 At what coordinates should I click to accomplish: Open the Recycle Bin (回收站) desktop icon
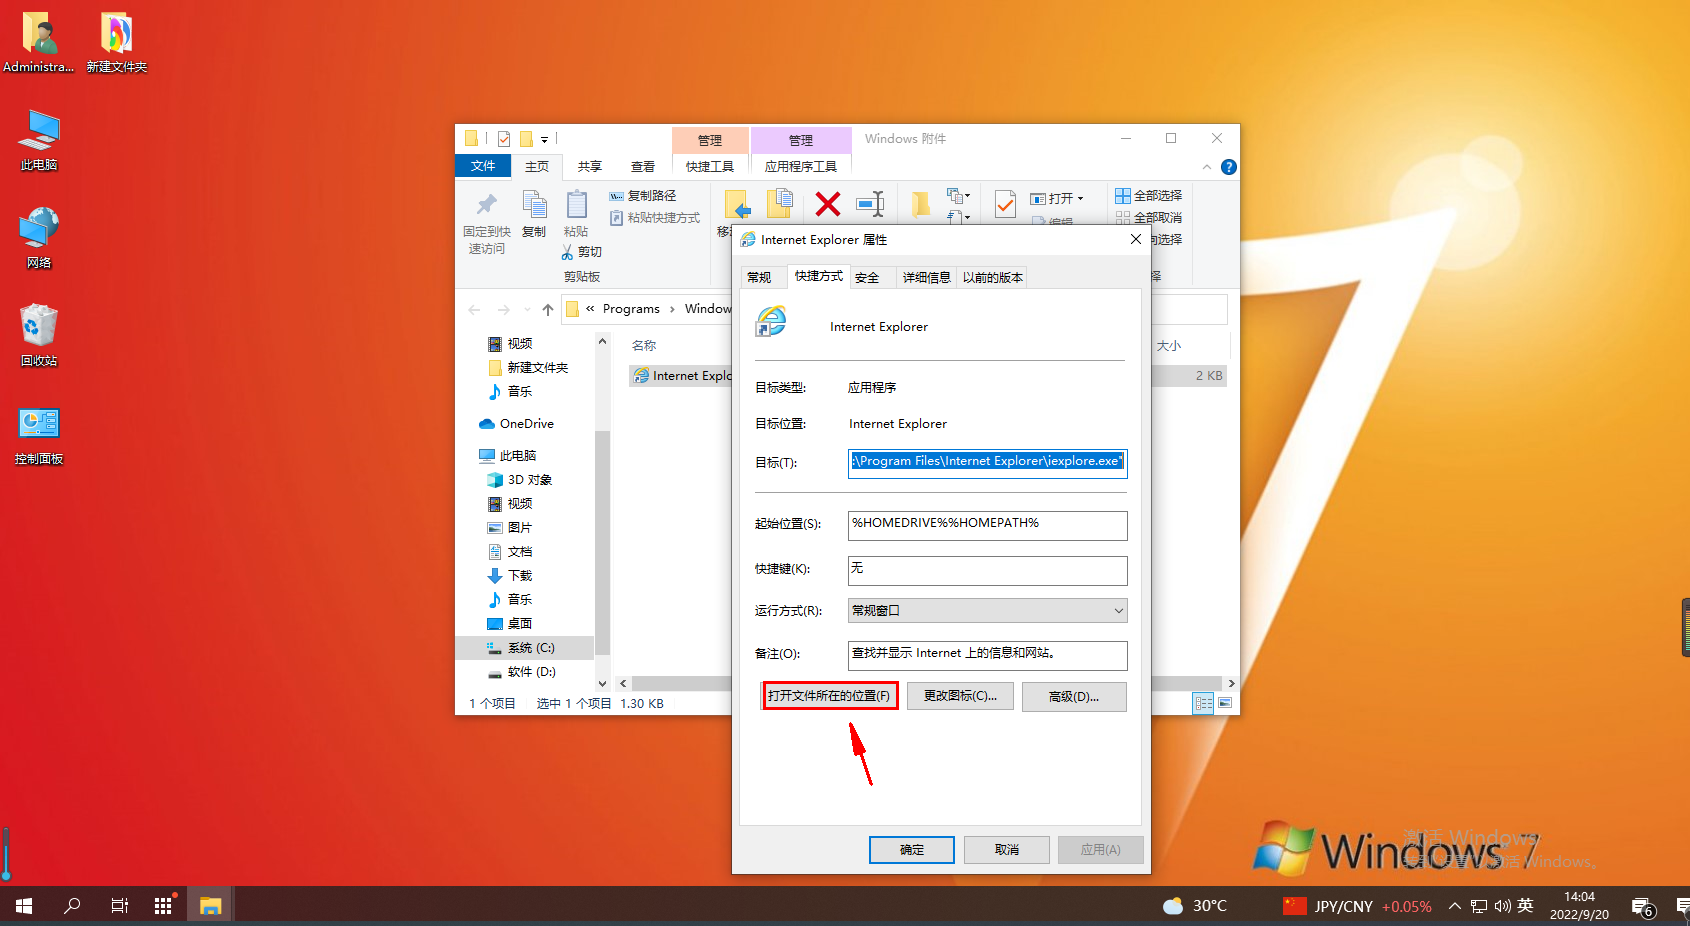[39, 335]
